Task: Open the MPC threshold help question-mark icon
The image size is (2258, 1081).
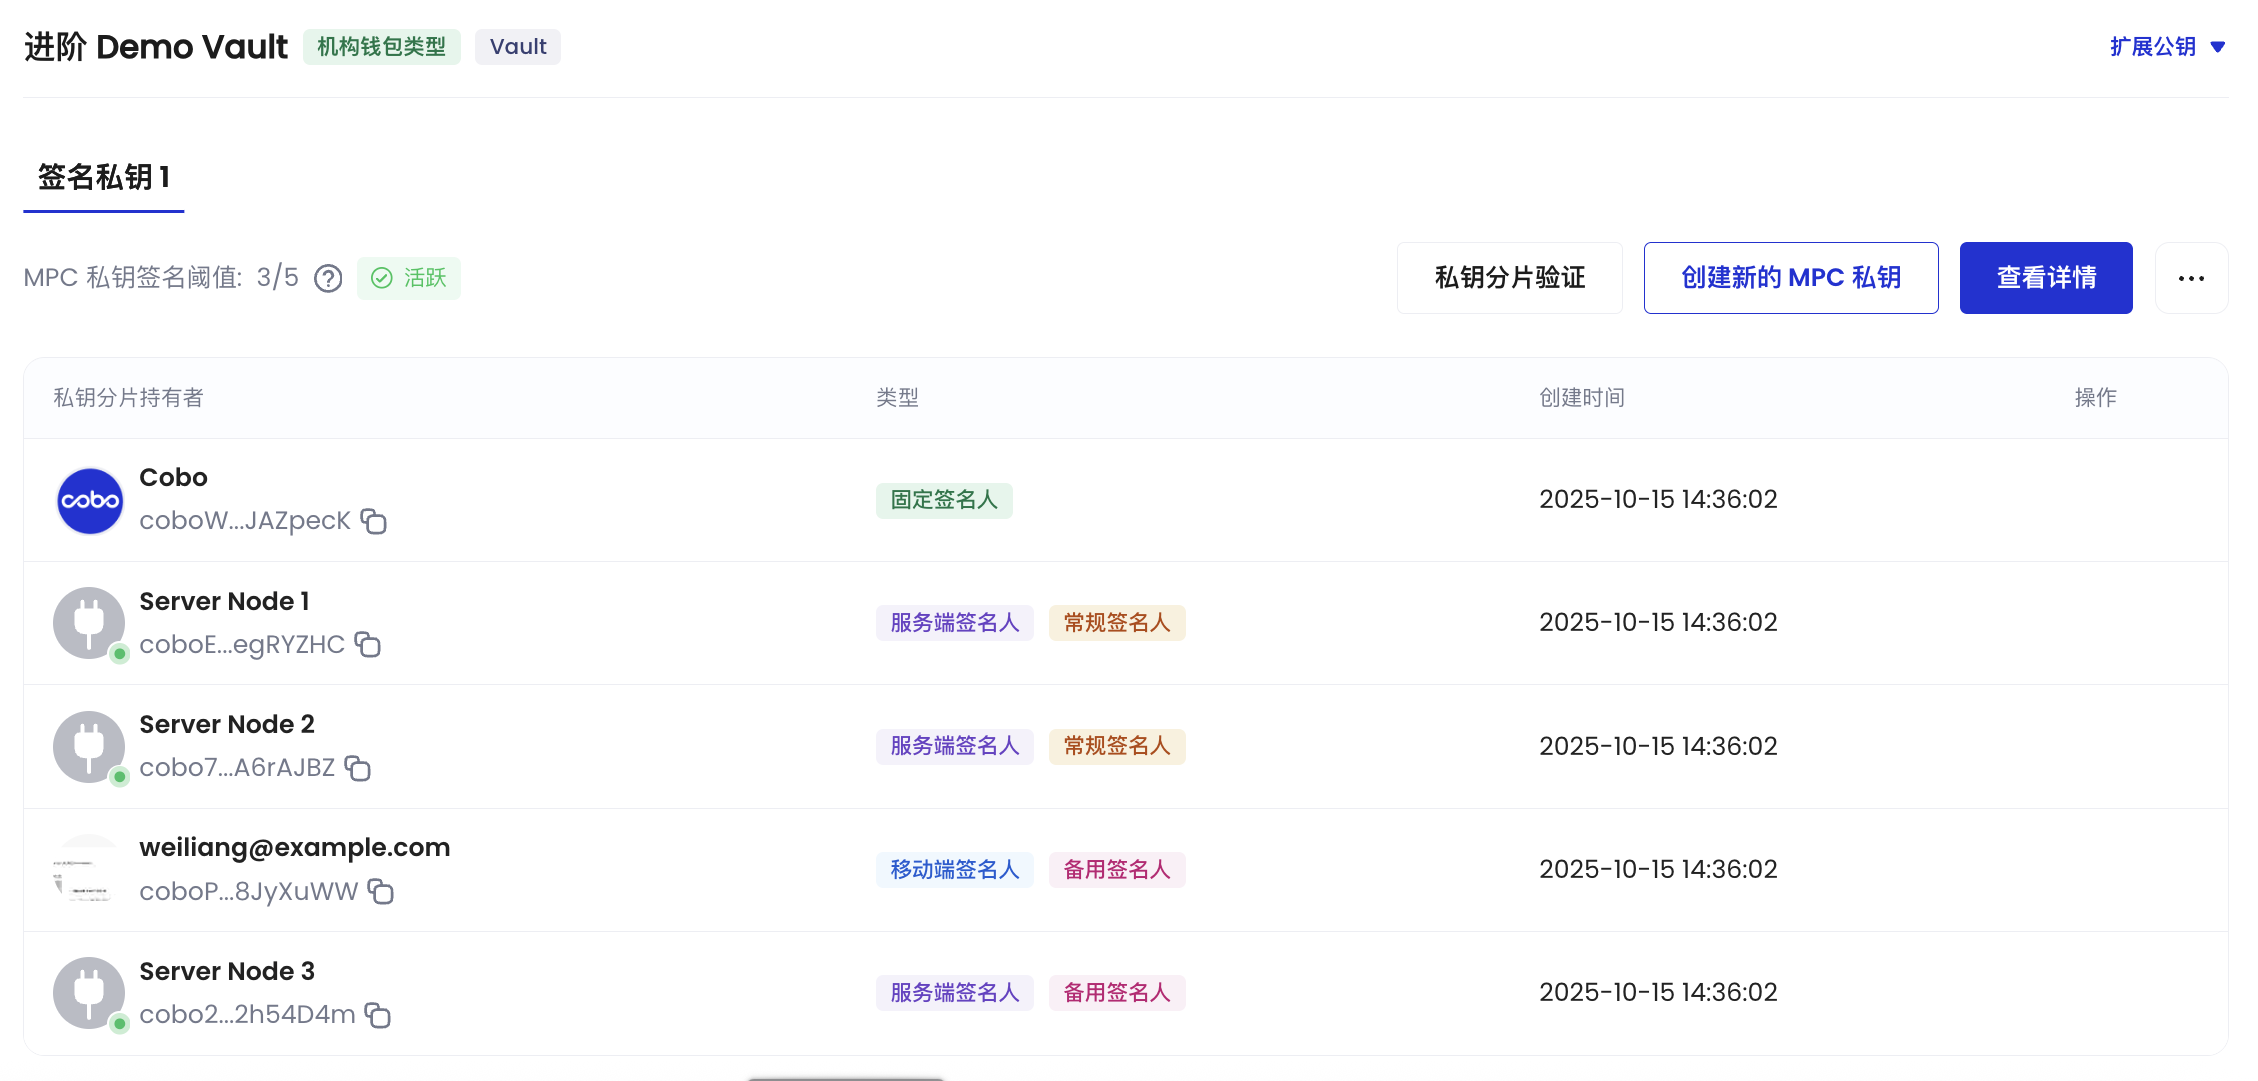Action: pos(327,278)
